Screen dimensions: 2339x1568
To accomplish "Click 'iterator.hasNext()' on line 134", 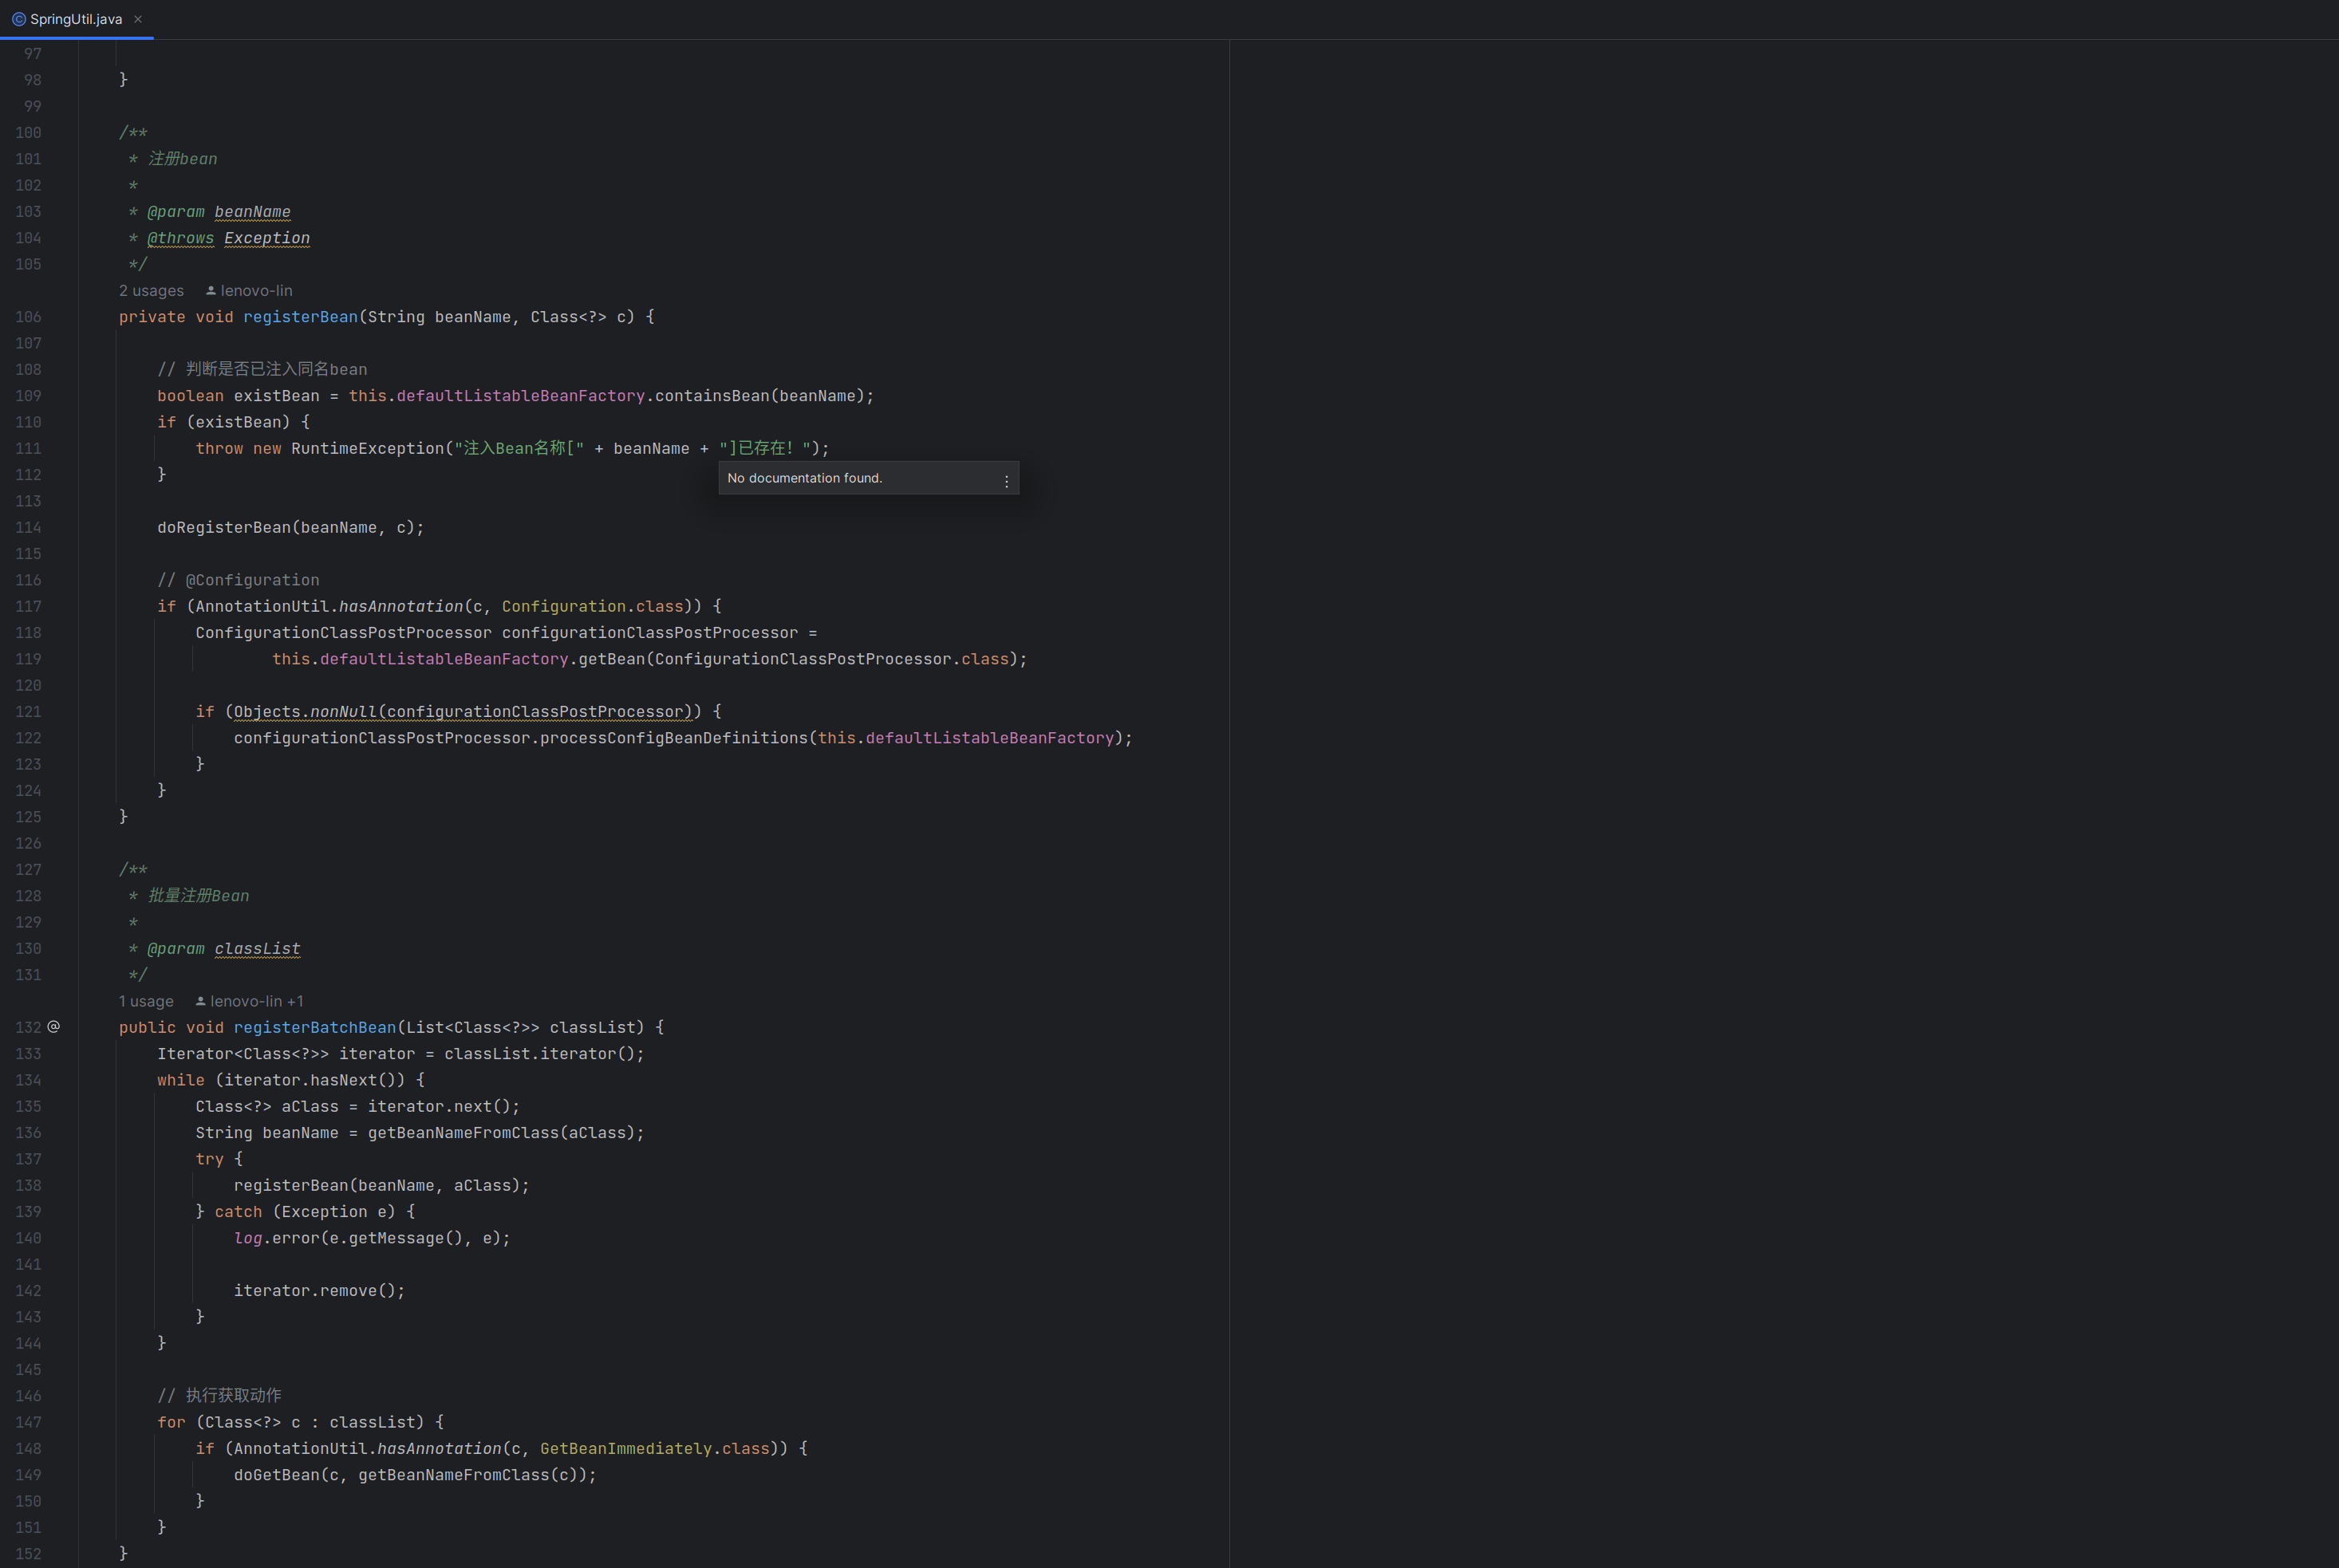I will pyautogui.click(x=310, y=1080).
